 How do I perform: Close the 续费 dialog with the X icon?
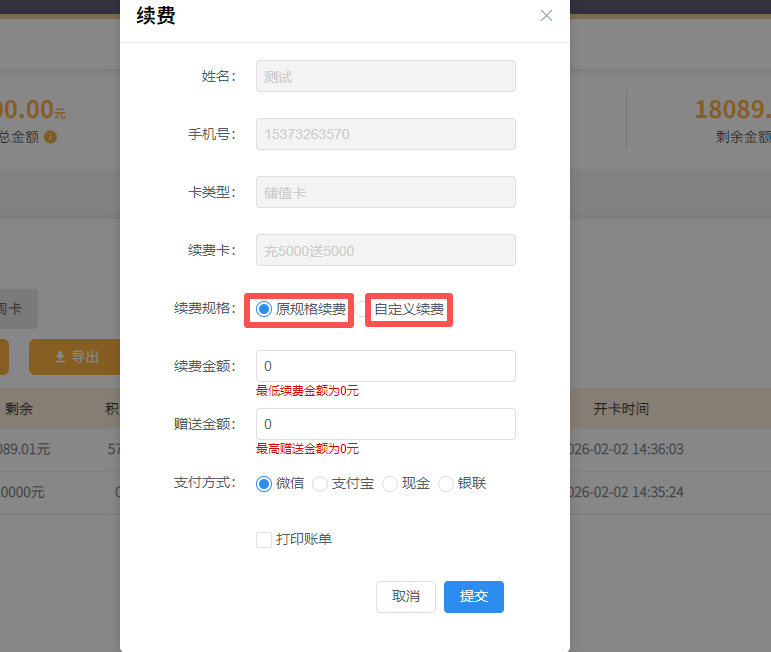(x=546, y=16)
